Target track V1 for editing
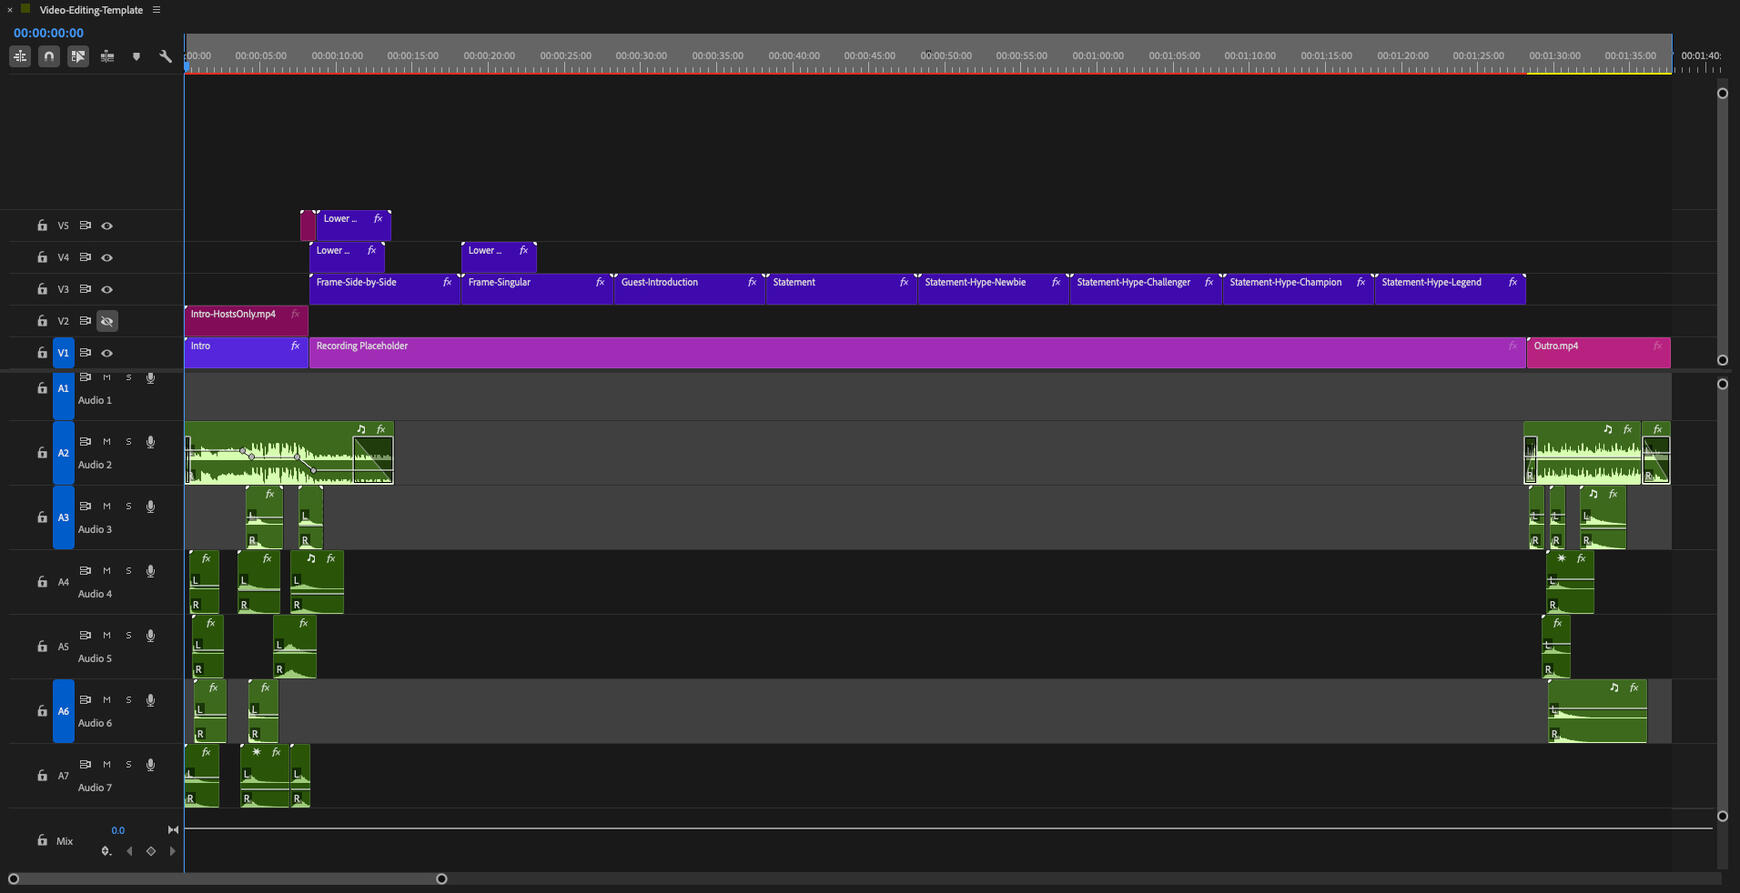The height and width of the screenshot is (893, 1740). pos(63,353)
